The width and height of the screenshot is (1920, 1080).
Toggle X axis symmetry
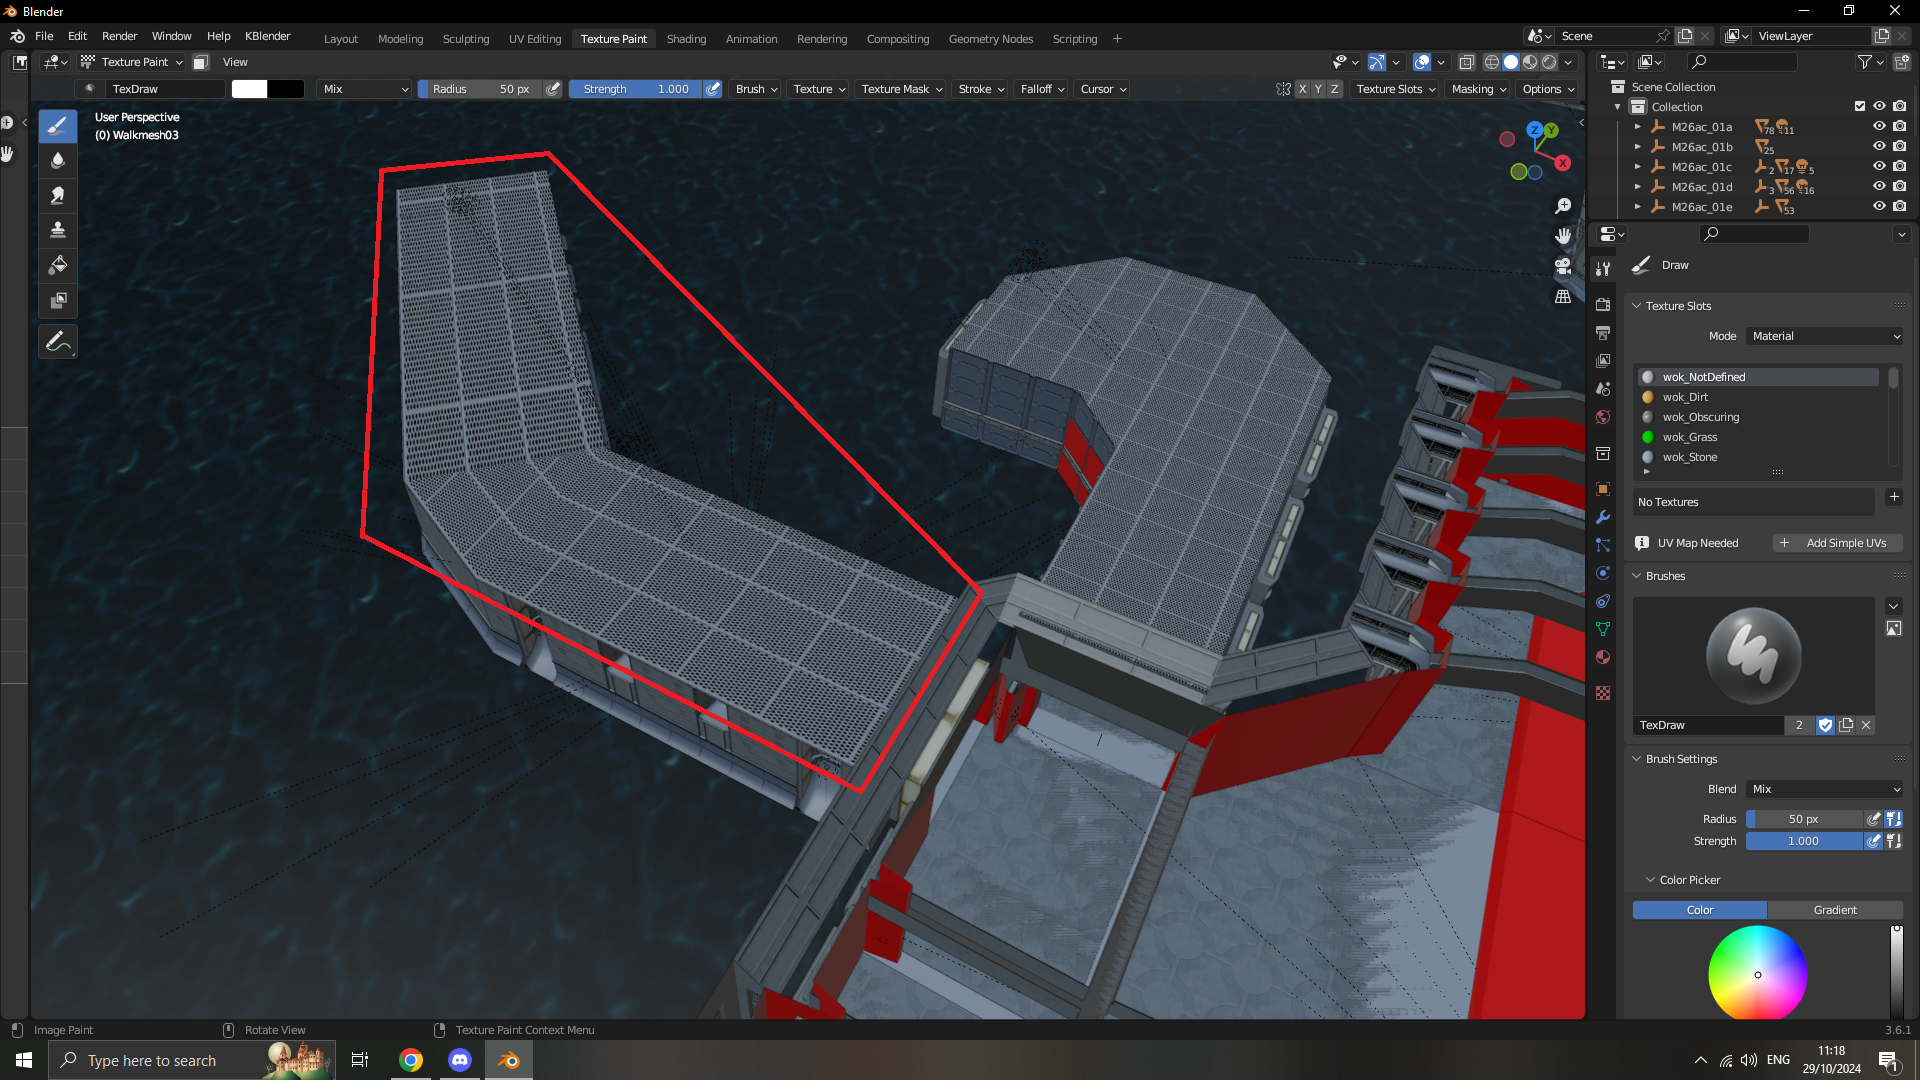click(x=1302, y=89)
